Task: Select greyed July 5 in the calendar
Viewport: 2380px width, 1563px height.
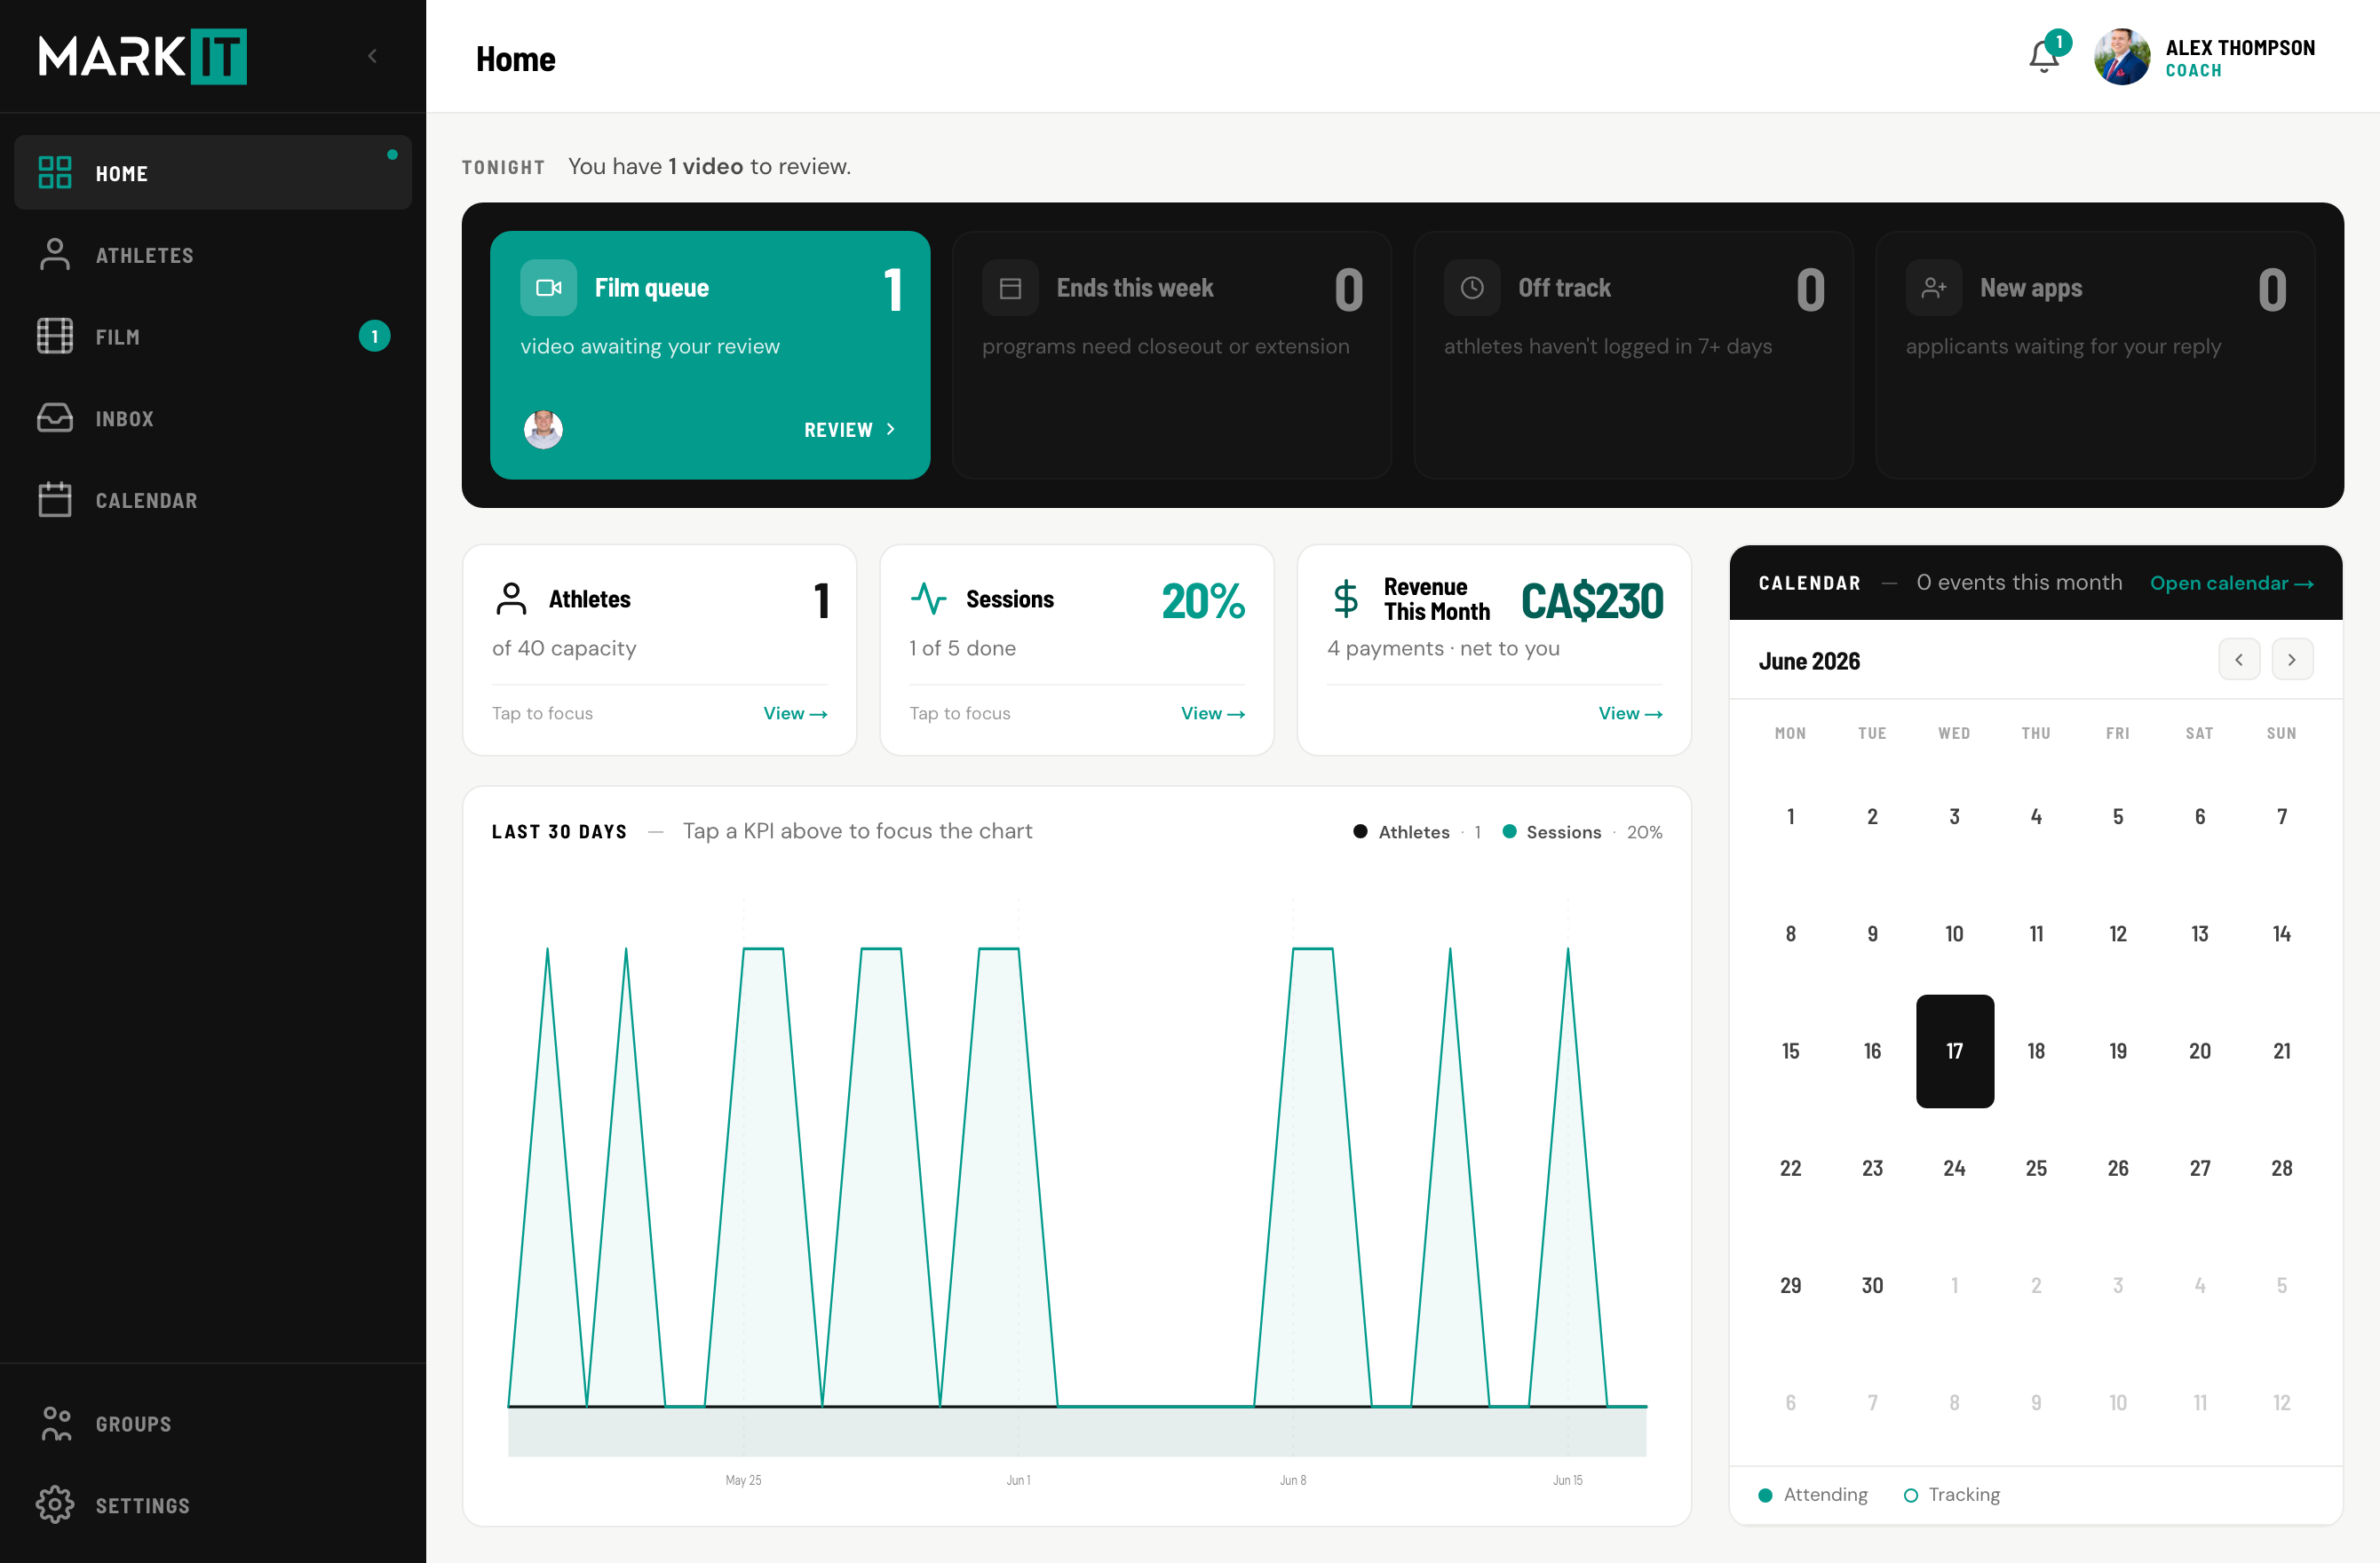Action: pyautogui.click(x=2281, y=1285)
